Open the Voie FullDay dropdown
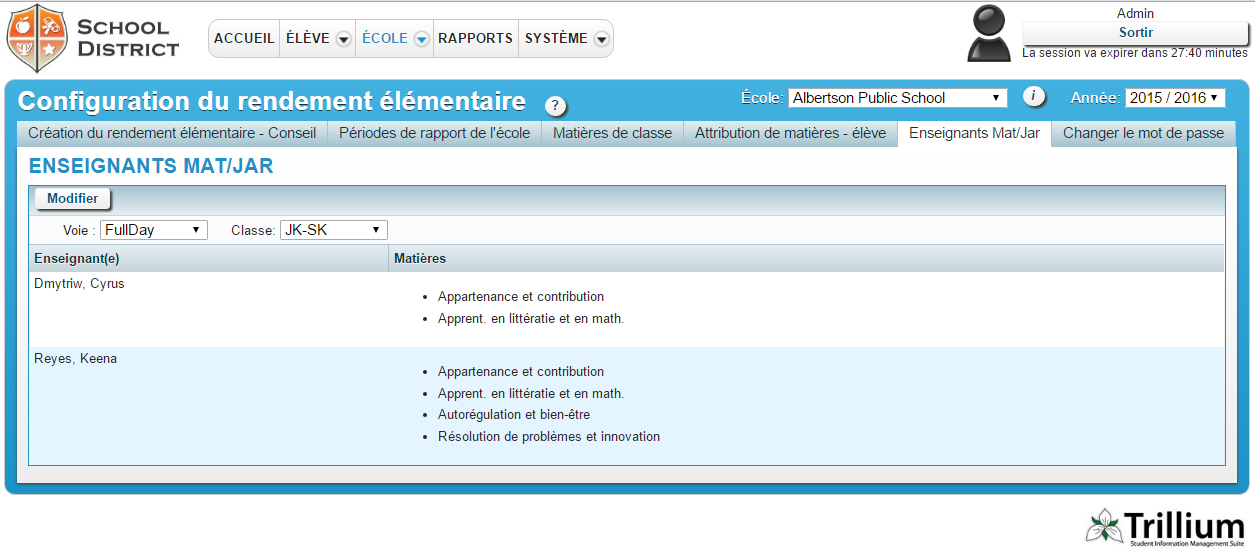The image size is (1255, 552). (153, 230)
